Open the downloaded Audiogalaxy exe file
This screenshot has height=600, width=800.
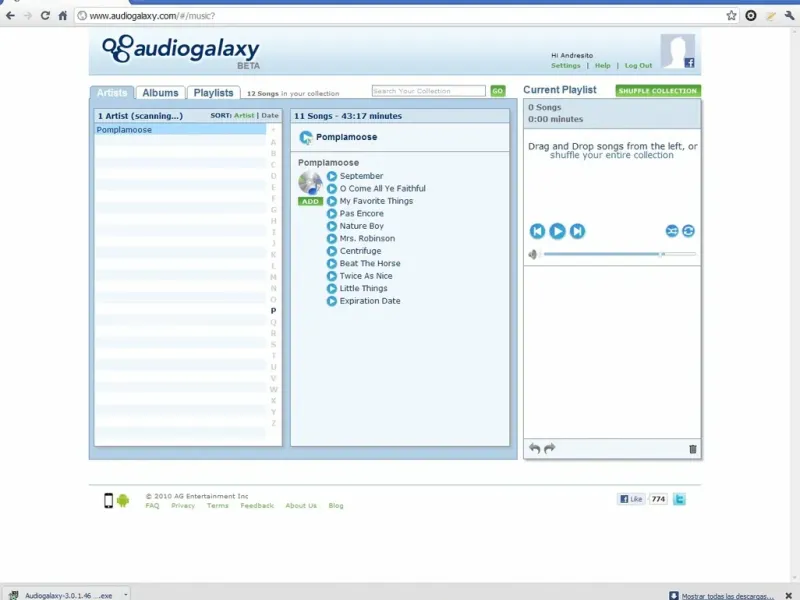coord(61,595)
